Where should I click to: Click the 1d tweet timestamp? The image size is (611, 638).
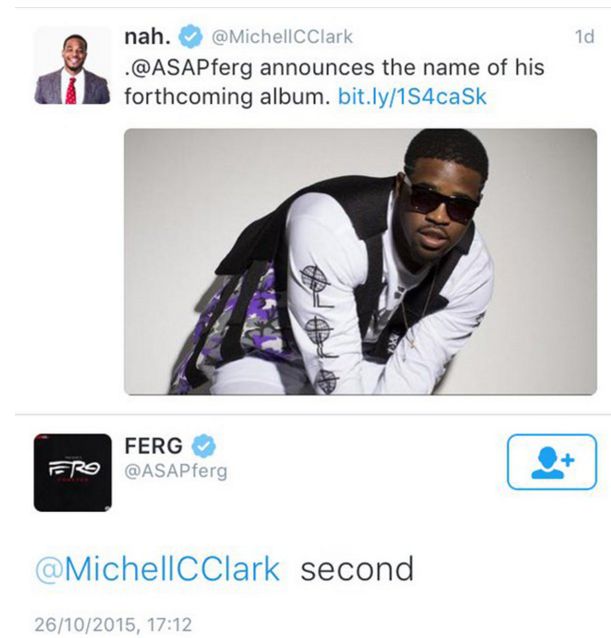[585, 37]
